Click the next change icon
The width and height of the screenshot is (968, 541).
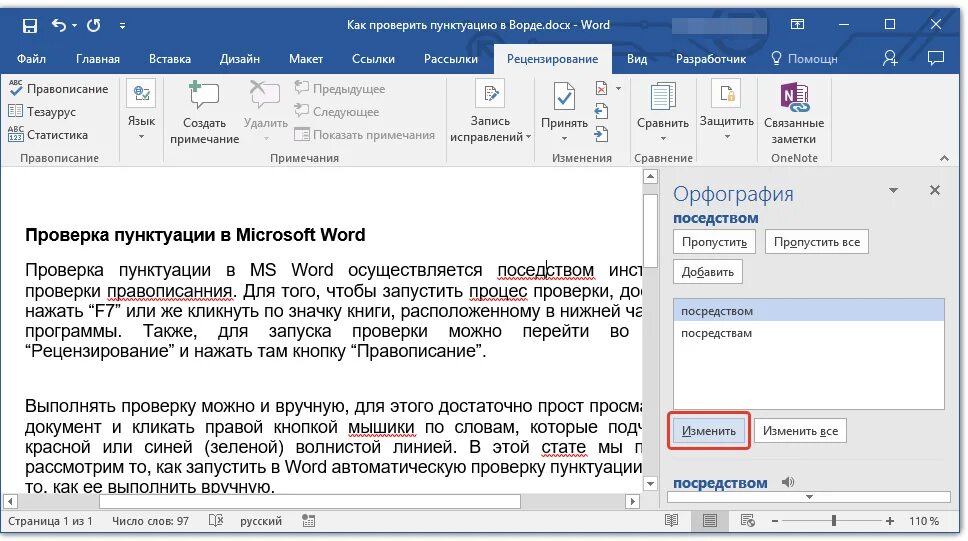601,135
